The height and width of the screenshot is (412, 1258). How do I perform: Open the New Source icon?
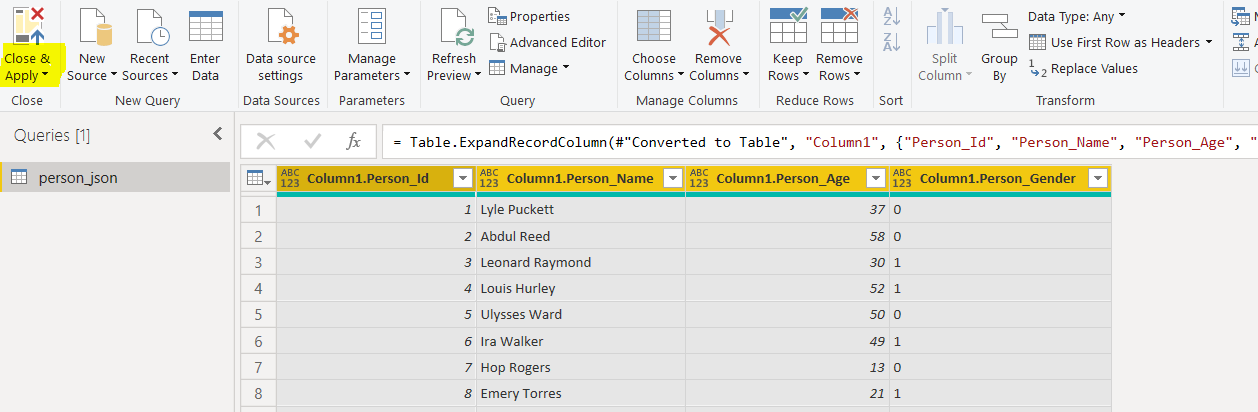click(92, 27)
